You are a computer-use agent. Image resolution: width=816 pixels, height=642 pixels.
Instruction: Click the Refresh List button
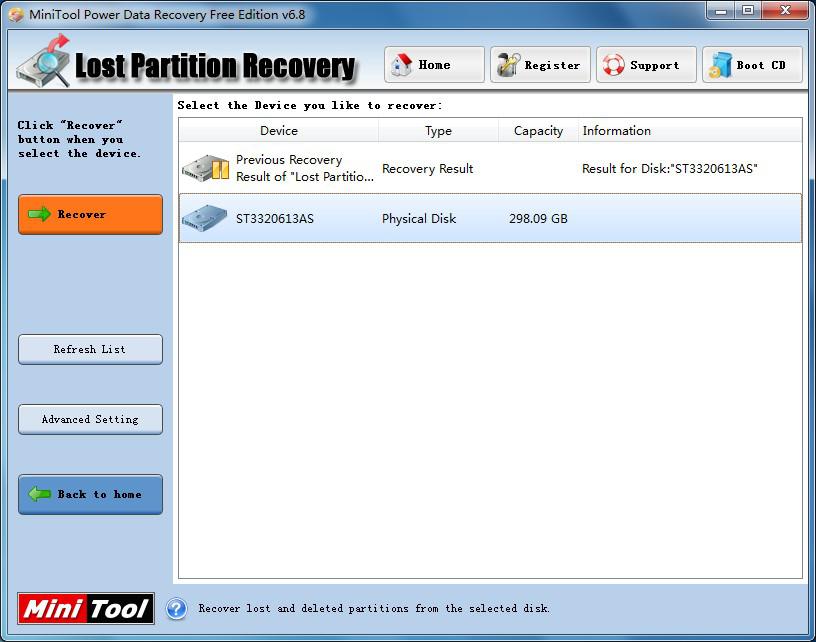90,349
